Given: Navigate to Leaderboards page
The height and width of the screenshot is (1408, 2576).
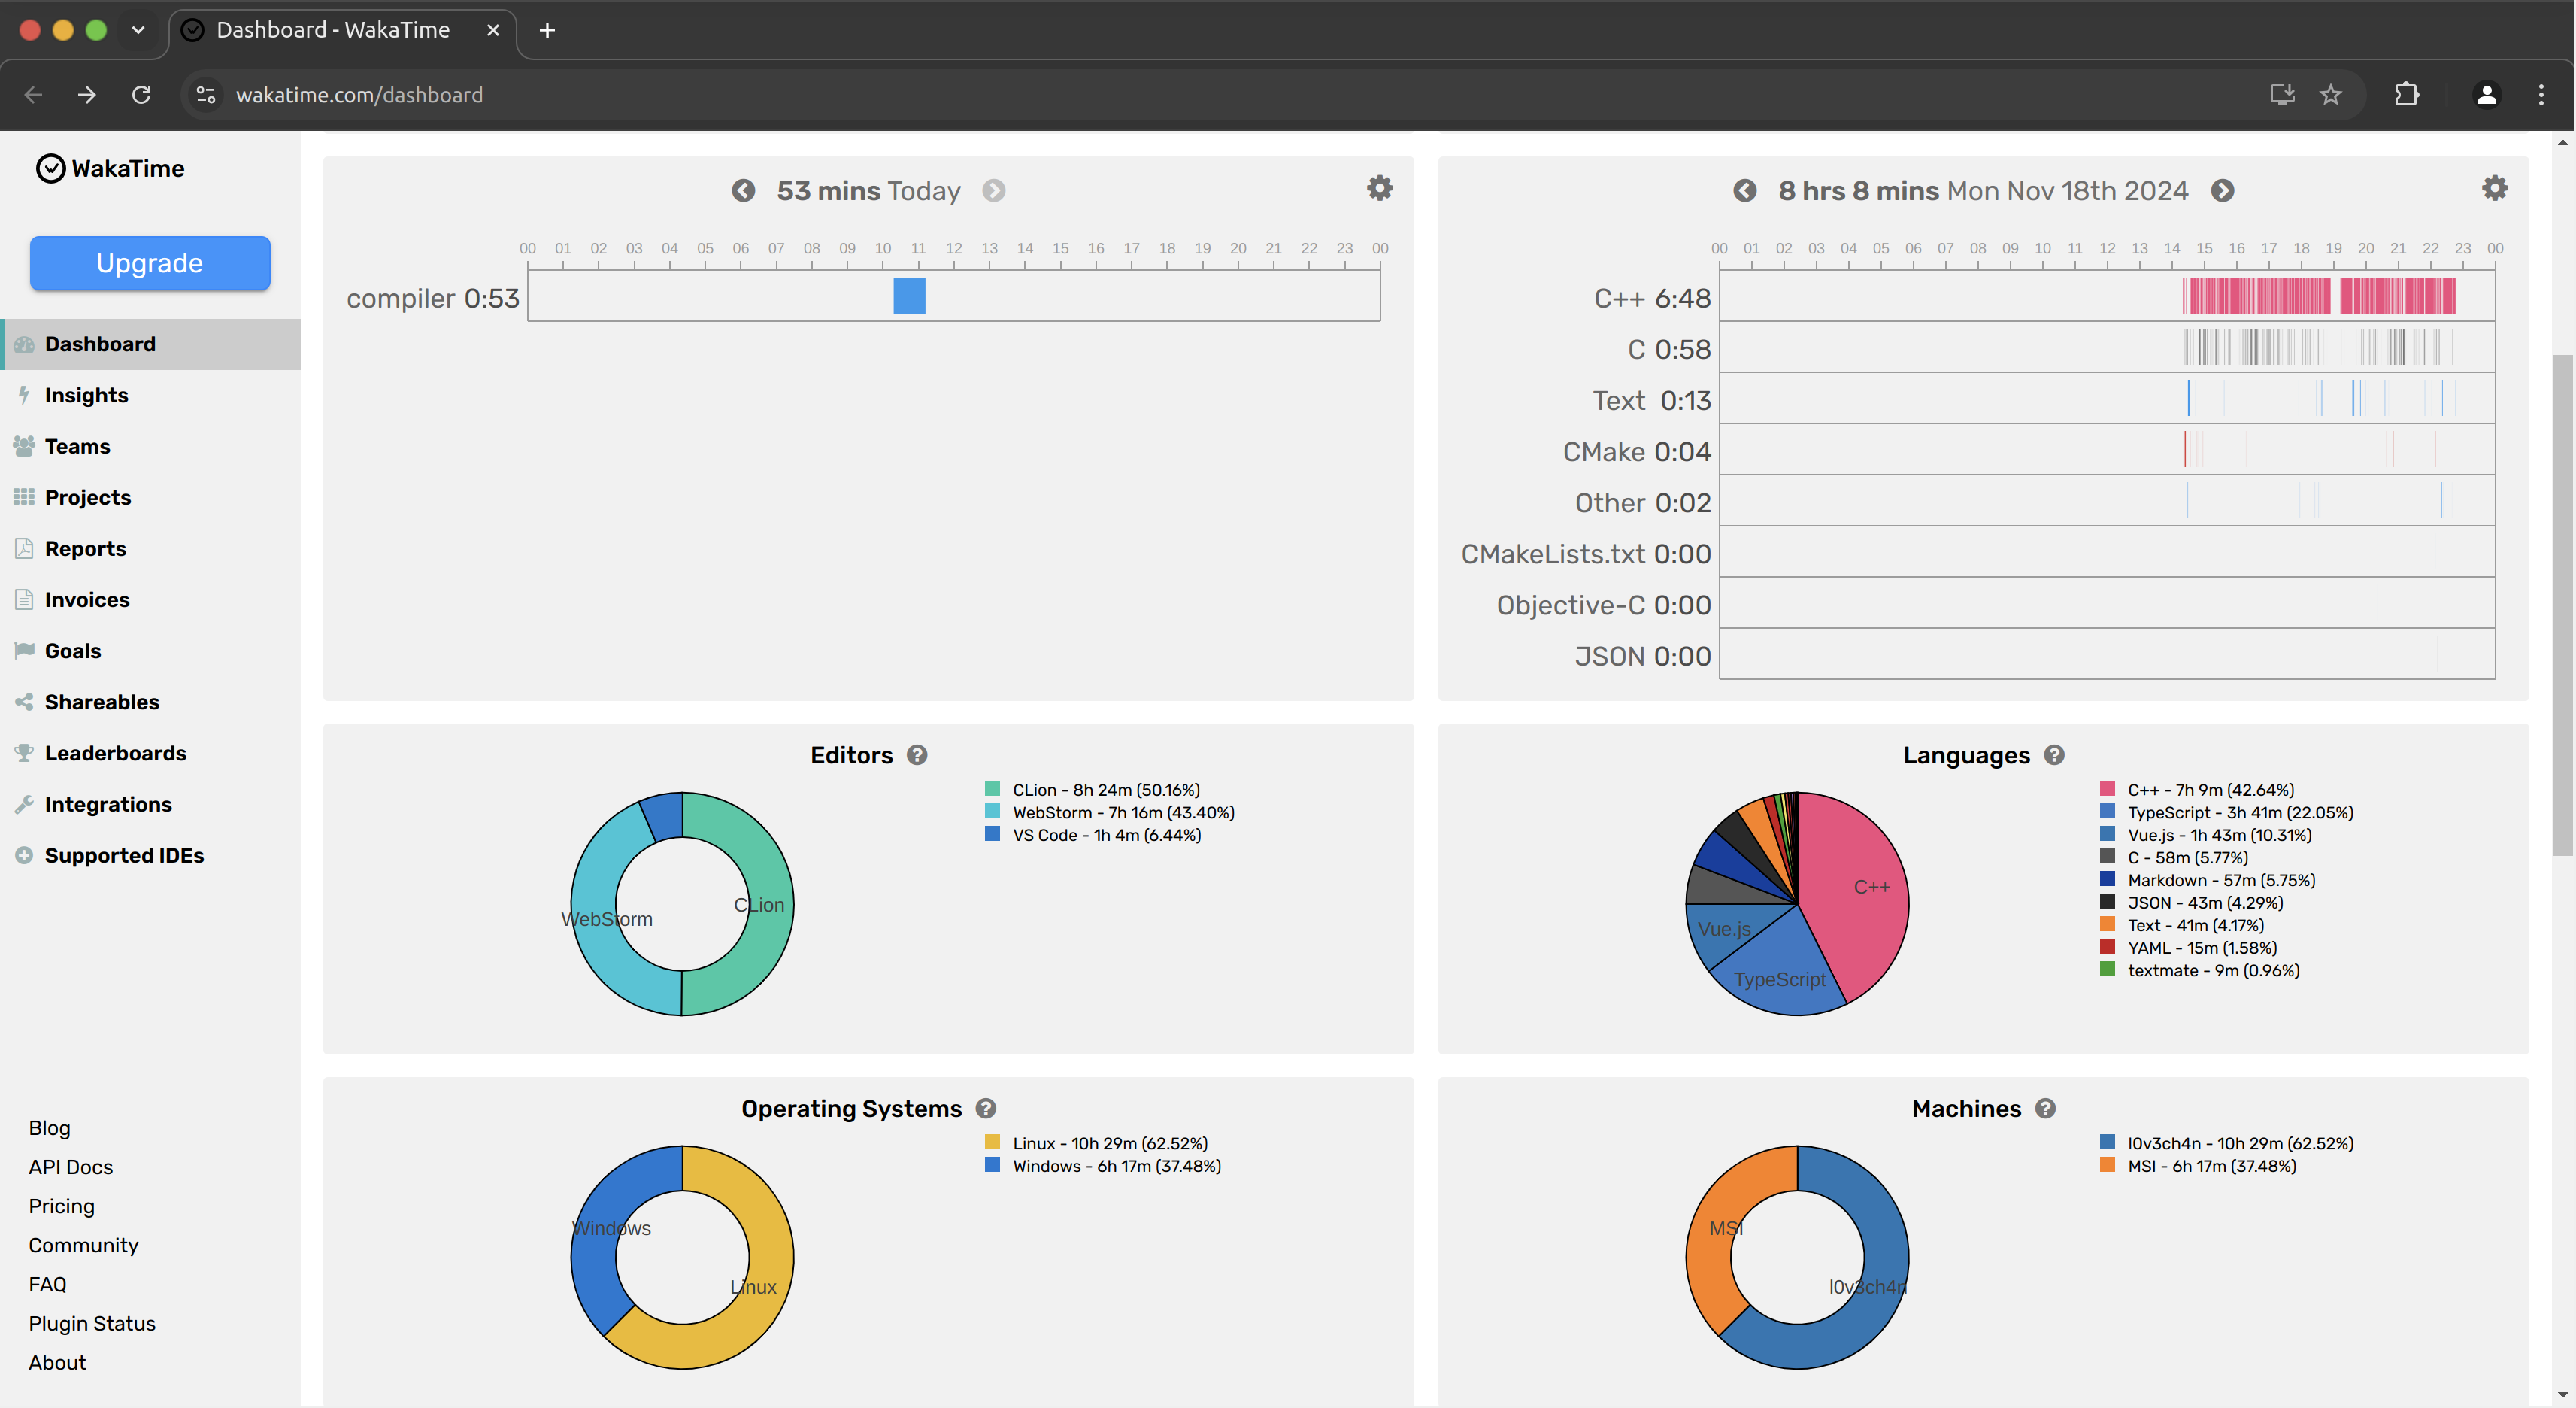Looking at the screenshot, I should point(115,753).
